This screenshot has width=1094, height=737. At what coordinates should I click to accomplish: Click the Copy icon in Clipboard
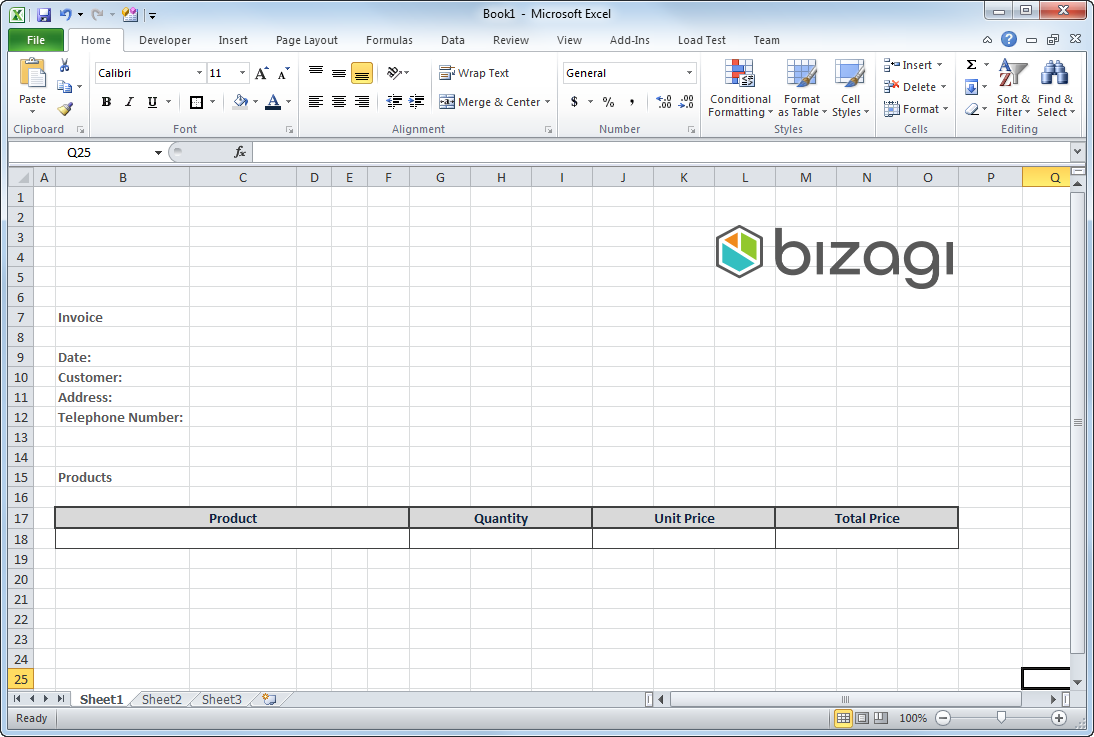click(65, 87)
